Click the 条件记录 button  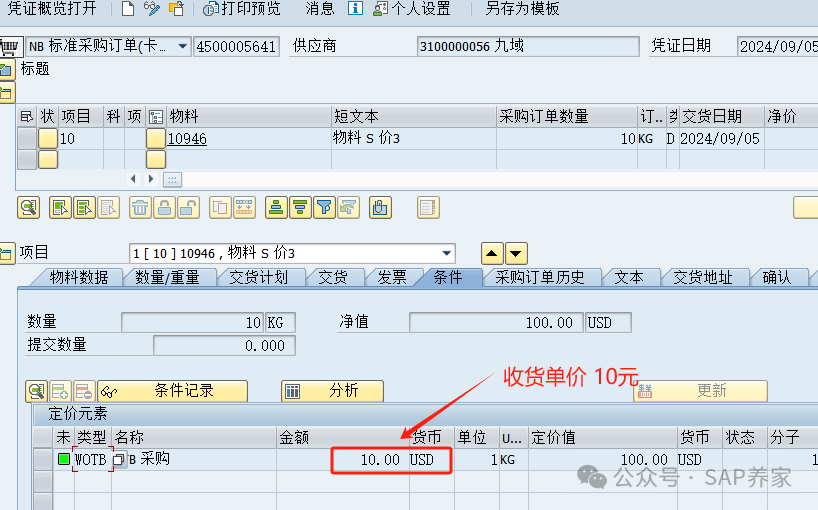(173, 391)
